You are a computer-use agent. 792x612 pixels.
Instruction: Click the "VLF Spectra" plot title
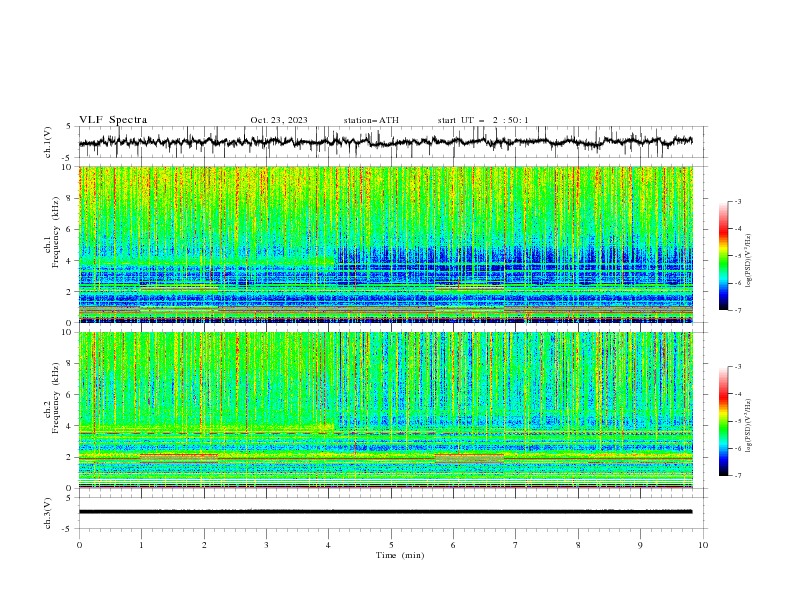(x=113, y=120)
